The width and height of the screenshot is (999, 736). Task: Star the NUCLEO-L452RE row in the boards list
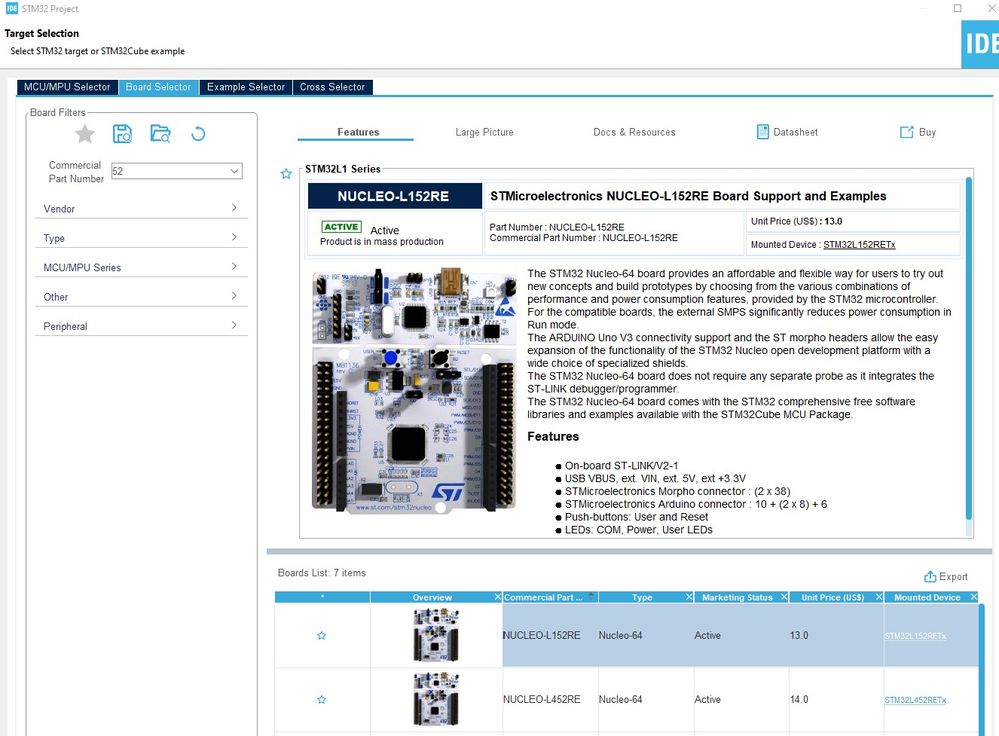pos(322,699)
